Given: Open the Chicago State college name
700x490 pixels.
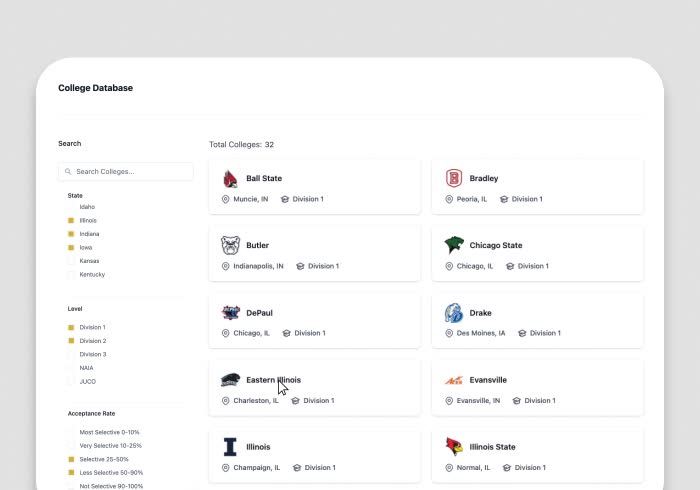Looking at the screenshot, I should coord(496,245).
